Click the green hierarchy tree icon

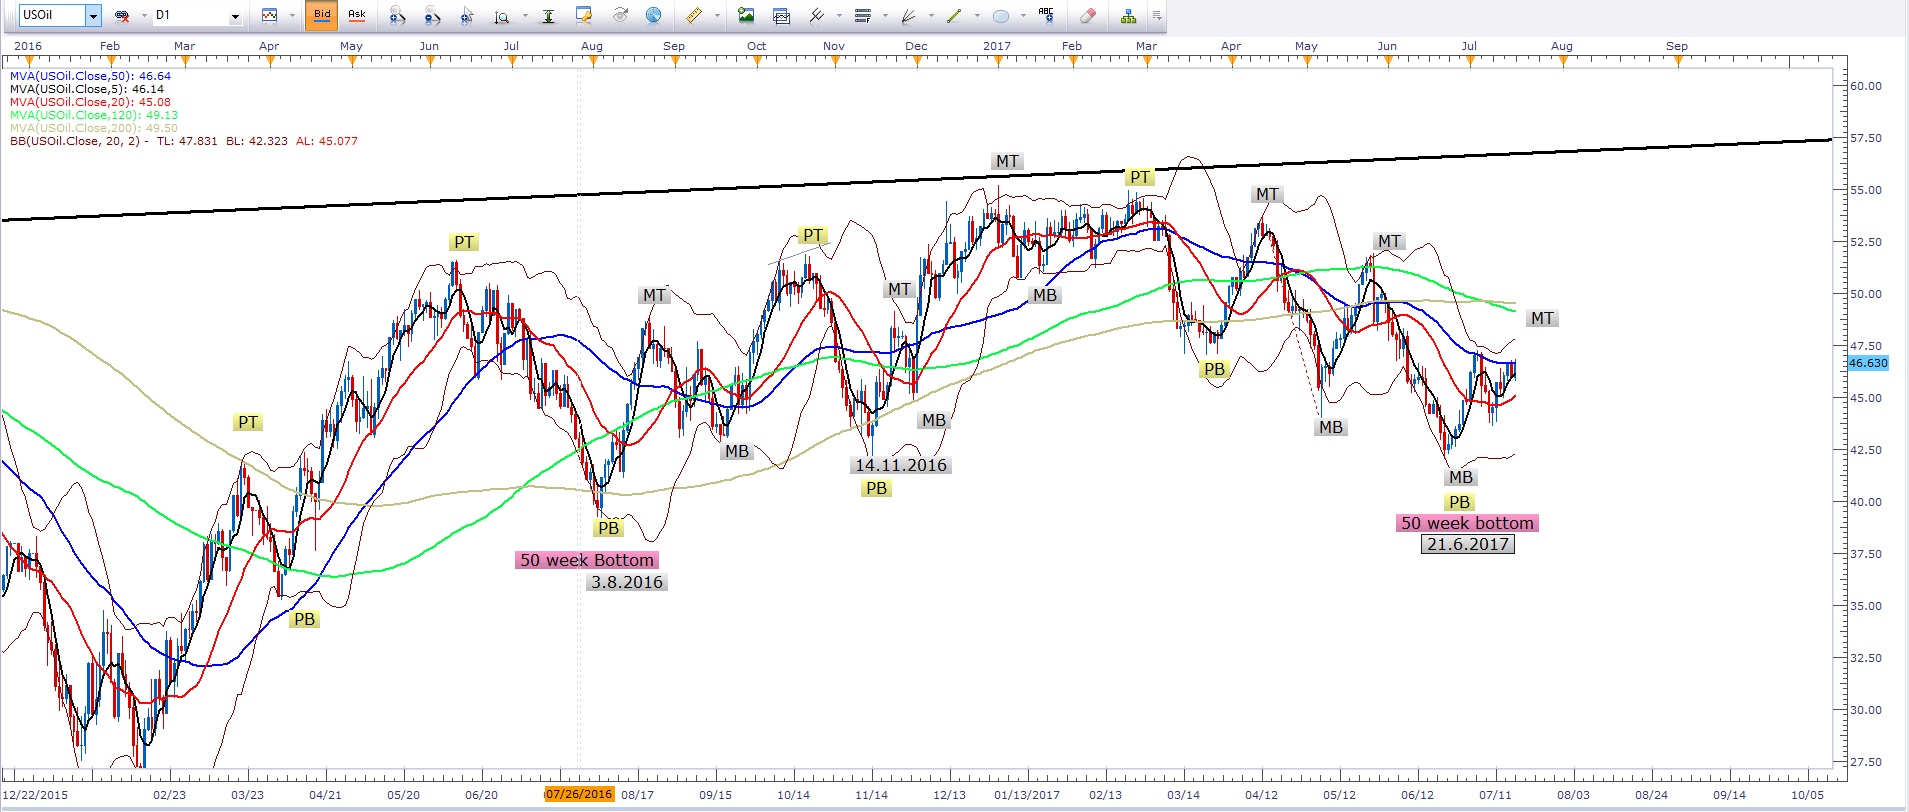pyautogui.click(x=1128, y=15)
